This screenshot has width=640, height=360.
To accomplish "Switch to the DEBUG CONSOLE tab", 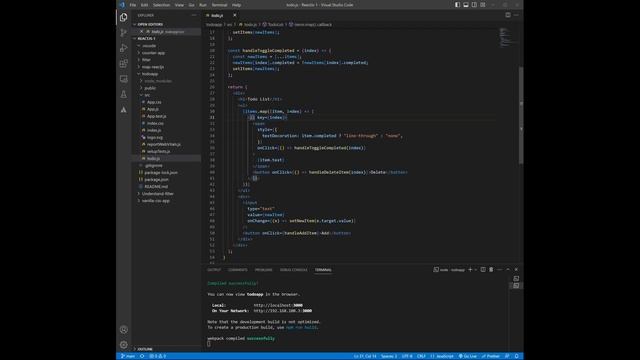I will tap(293, 270).
